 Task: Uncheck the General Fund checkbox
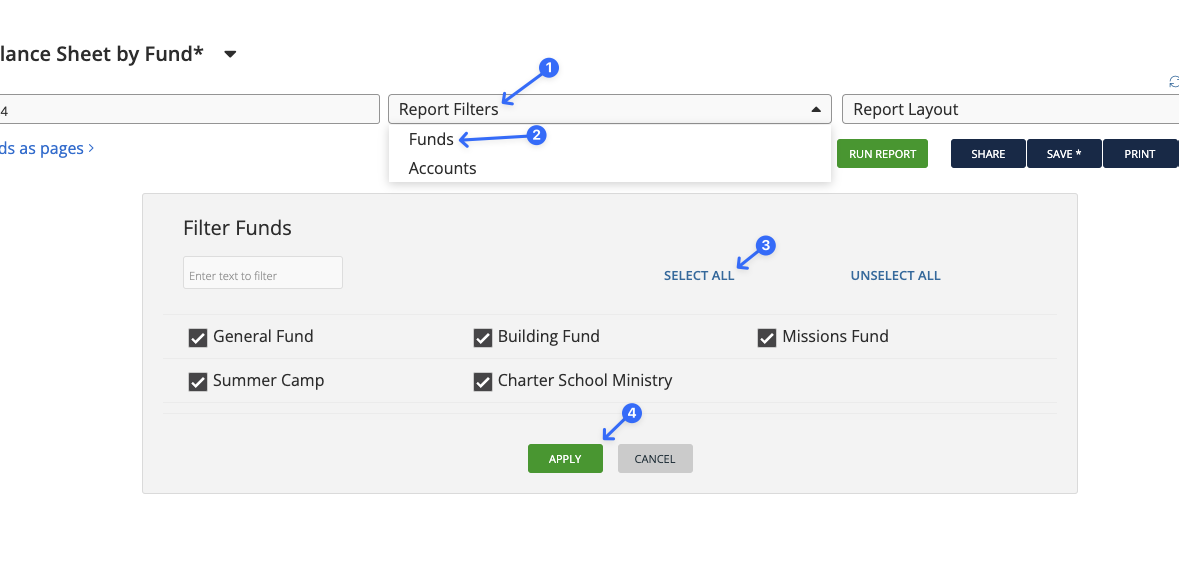pos(198,338)
